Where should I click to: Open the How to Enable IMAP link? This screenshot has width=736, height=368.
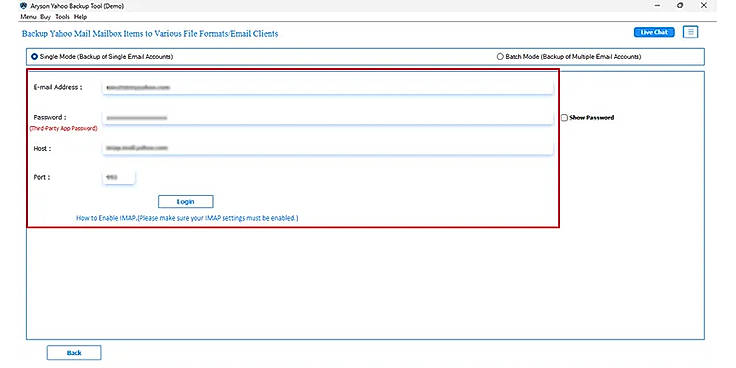click(187, 218)
